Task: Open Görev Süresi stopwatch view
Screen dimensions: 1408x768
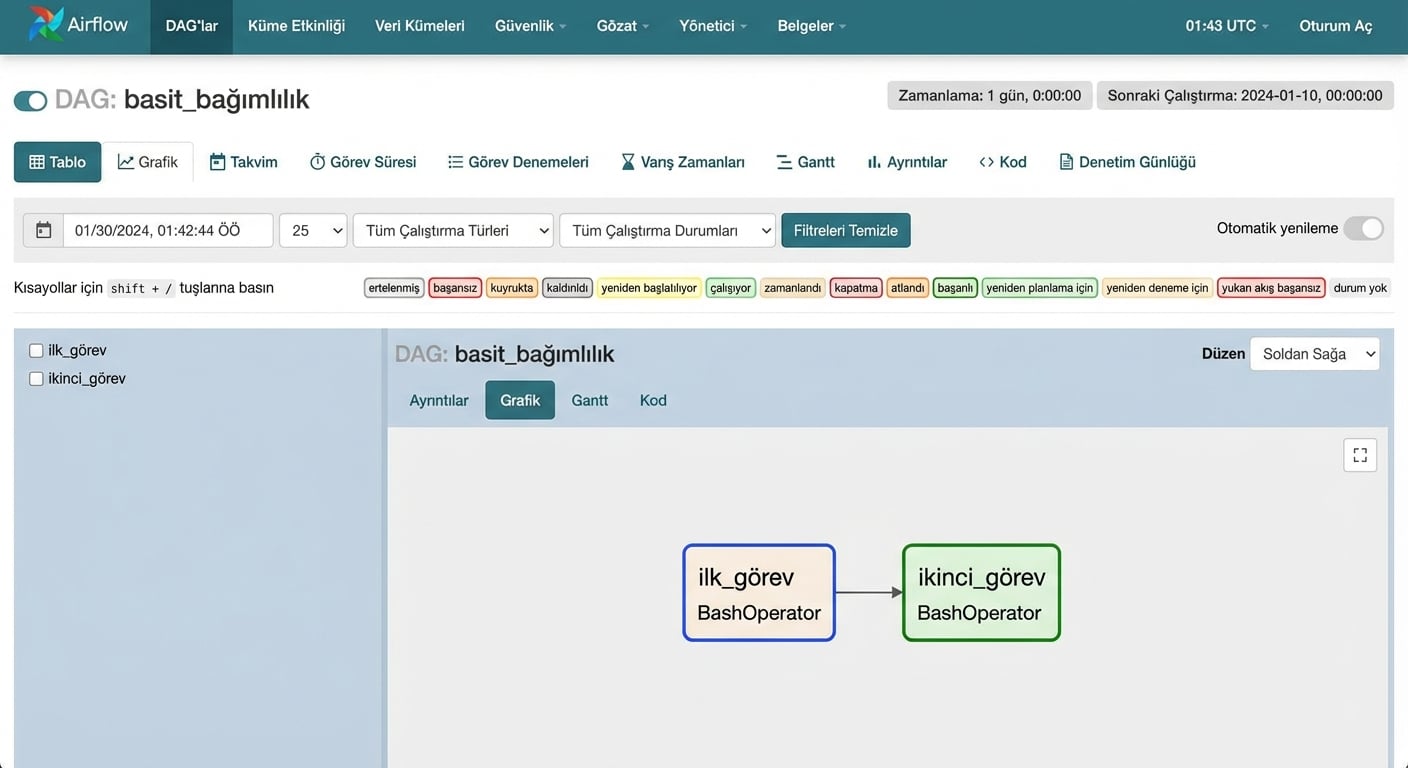Action: pos(362,162)
